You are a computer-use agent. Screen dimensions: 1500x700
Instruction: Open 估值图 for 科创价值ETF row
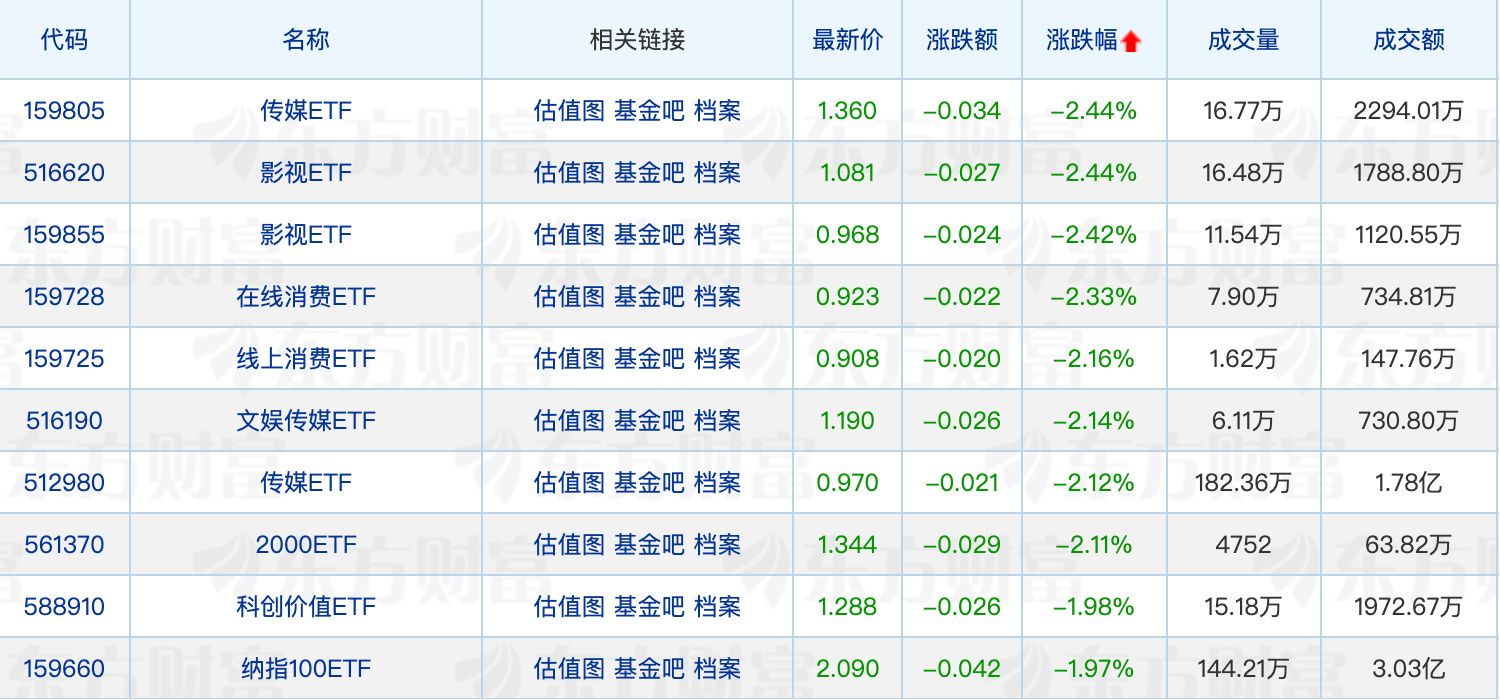569,607
